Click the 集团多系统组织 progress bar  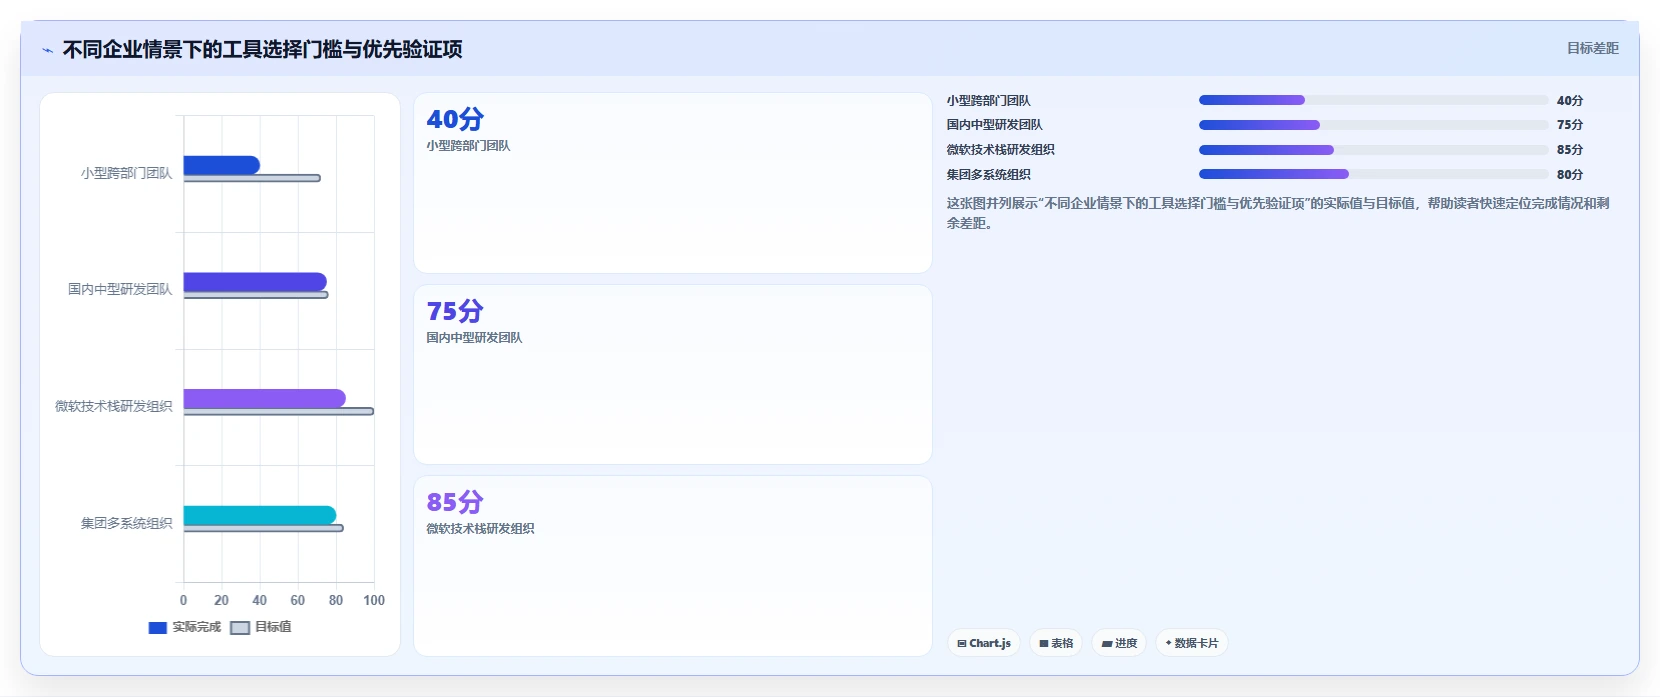tap(1373, 174)
